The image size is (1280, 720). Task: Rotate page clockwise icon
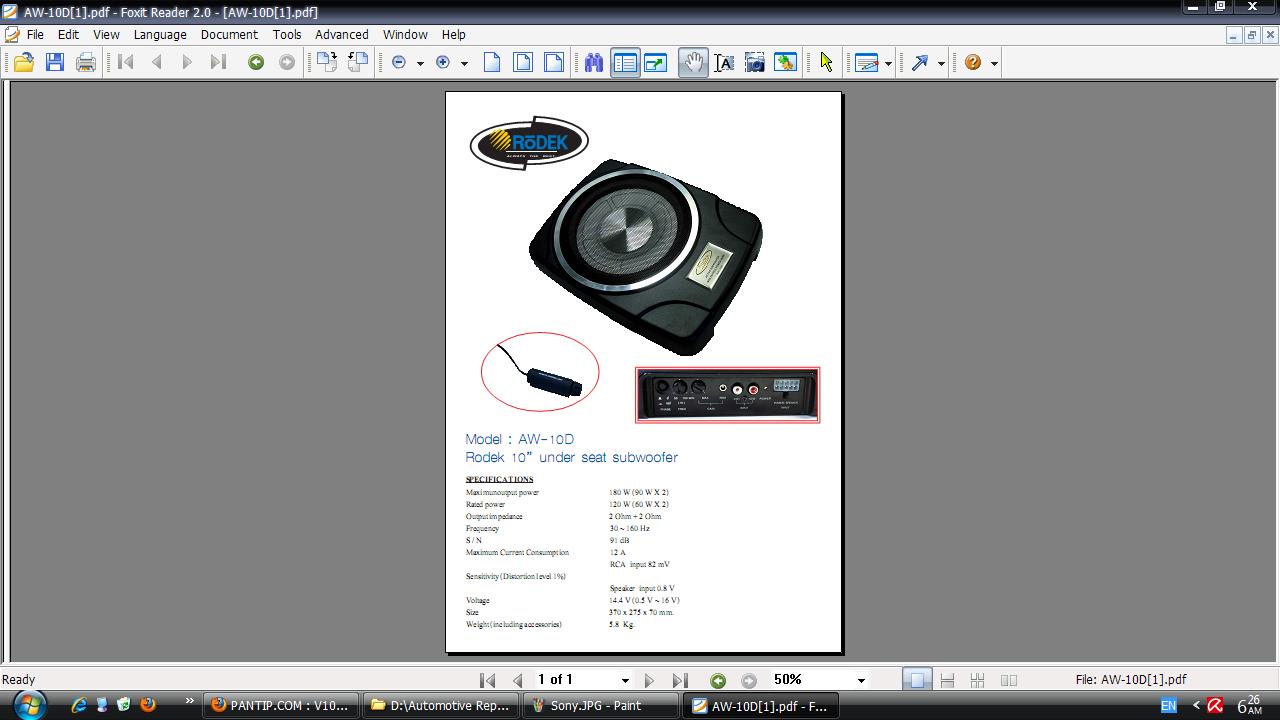(327, 62)
